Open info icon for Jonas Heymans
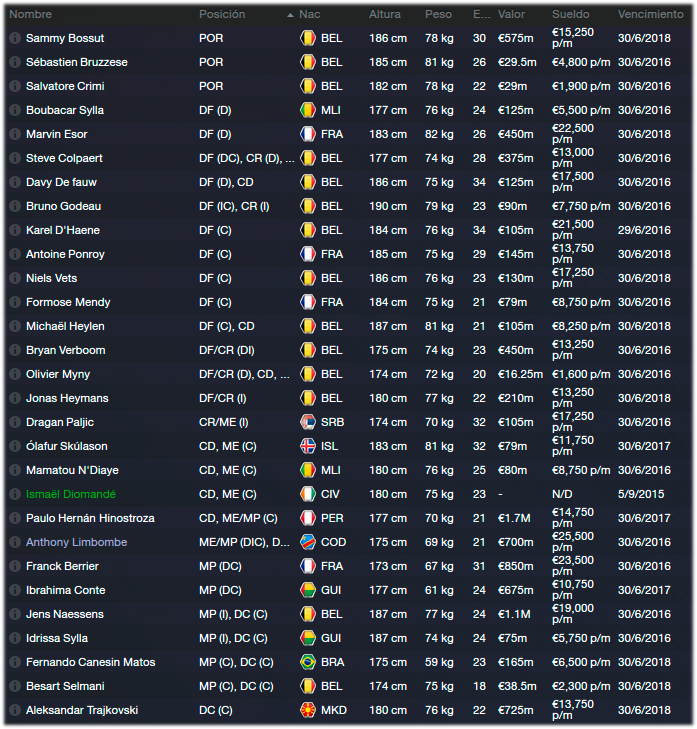 pos(15,398)
